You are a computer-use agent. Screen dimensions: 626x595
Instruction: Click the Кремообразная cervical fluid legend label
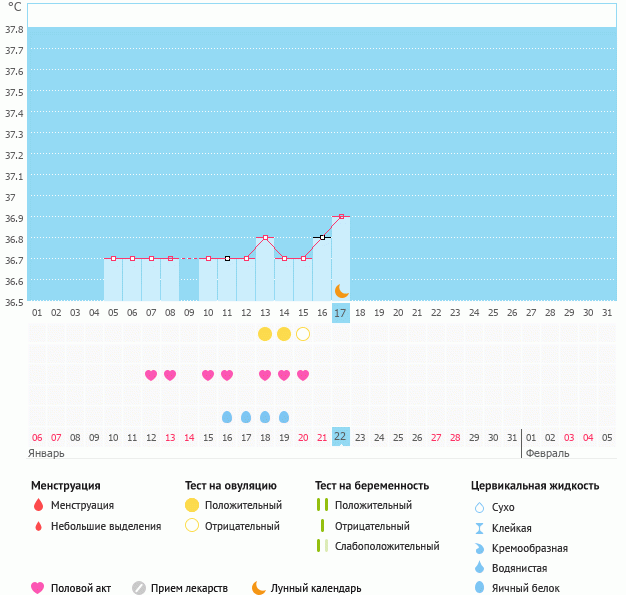point(531,548)
